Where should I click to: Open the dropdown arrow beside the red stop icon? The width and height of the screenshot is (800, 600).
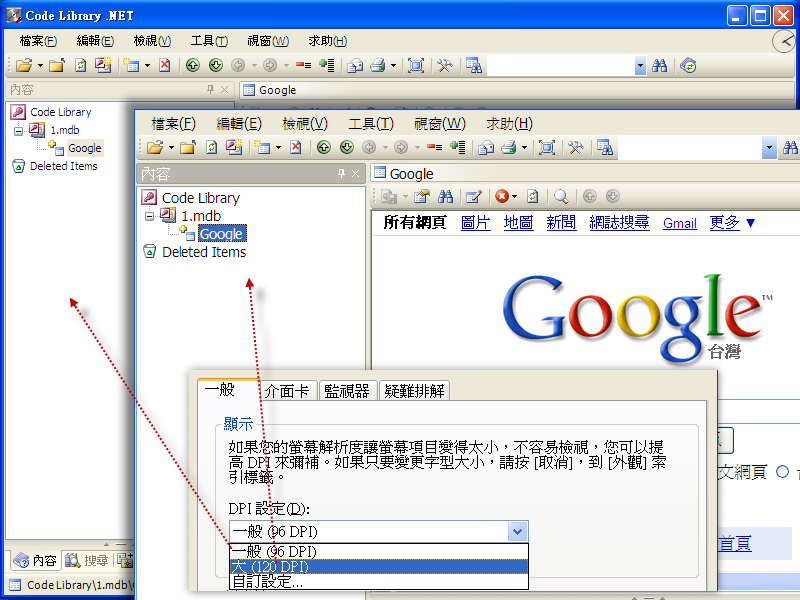point(514,196)
